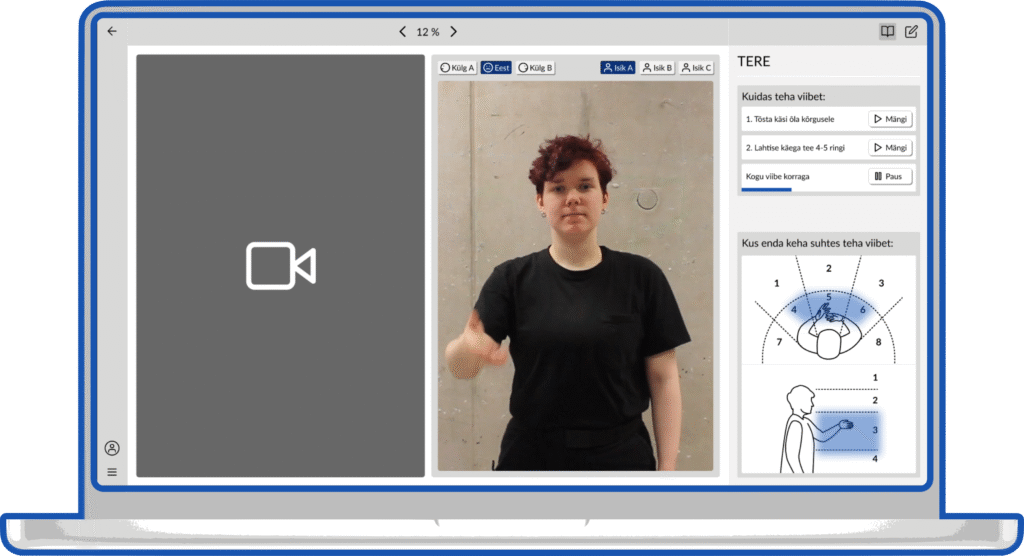Screen dimensions: 1024x556
Task: Open the edit pencil icon
Action: (x=911, y=32)
